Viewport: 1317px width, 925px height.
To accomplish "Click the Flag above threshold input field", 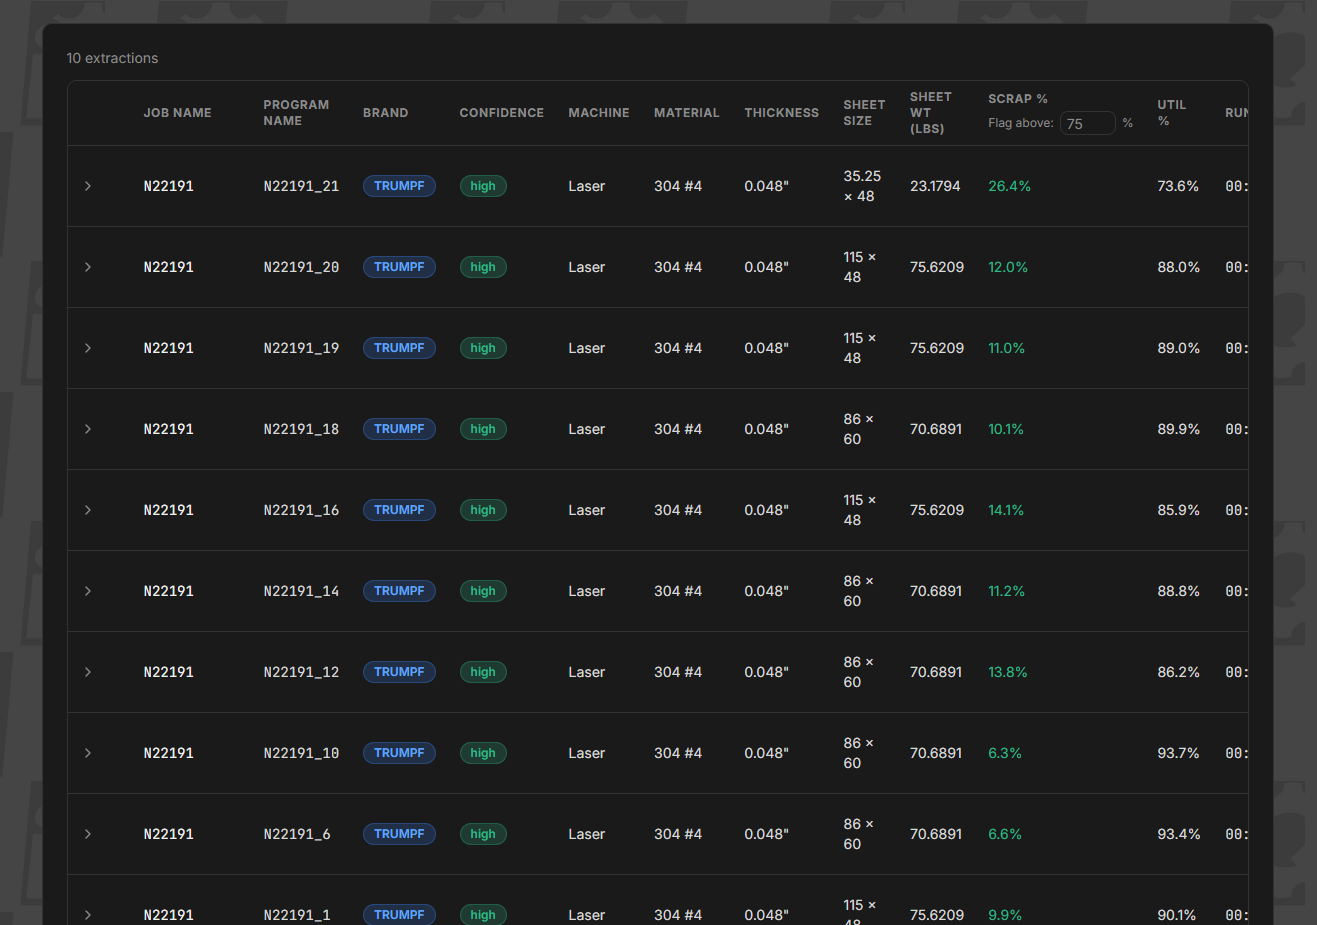I will pos(1088,123).
